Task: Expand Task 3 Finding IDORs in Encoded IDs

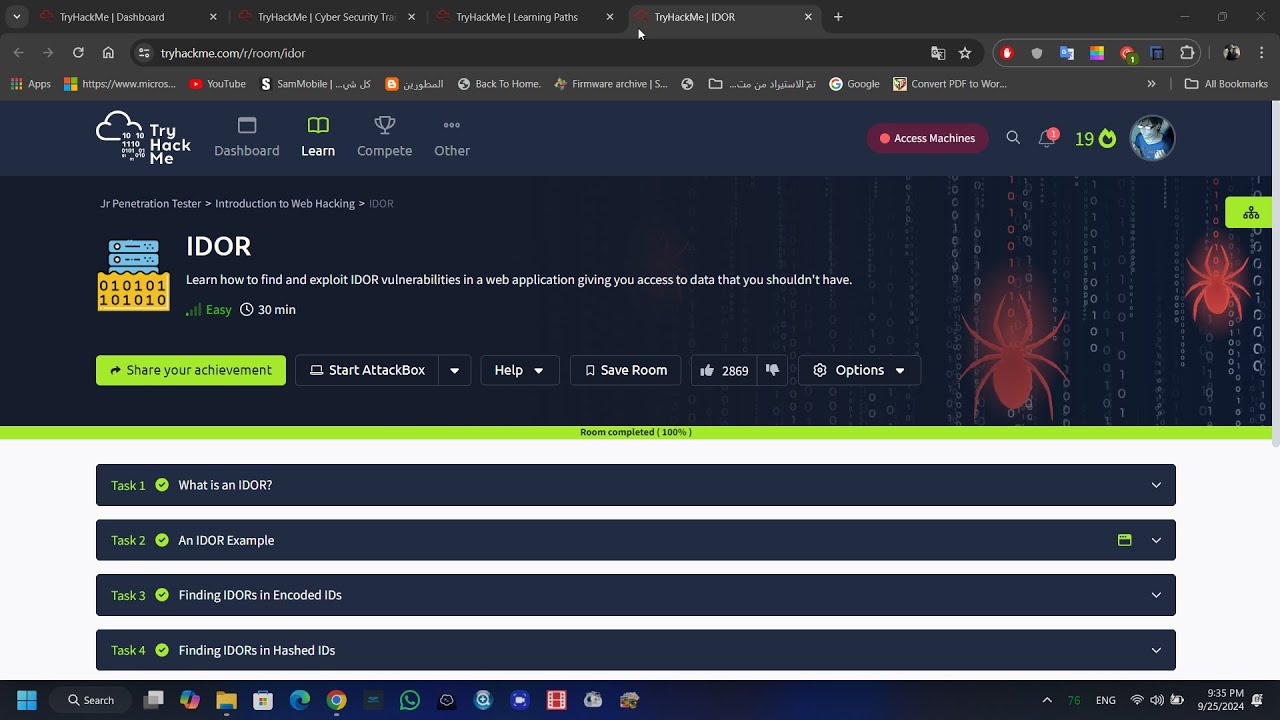Action: [636, 595]
